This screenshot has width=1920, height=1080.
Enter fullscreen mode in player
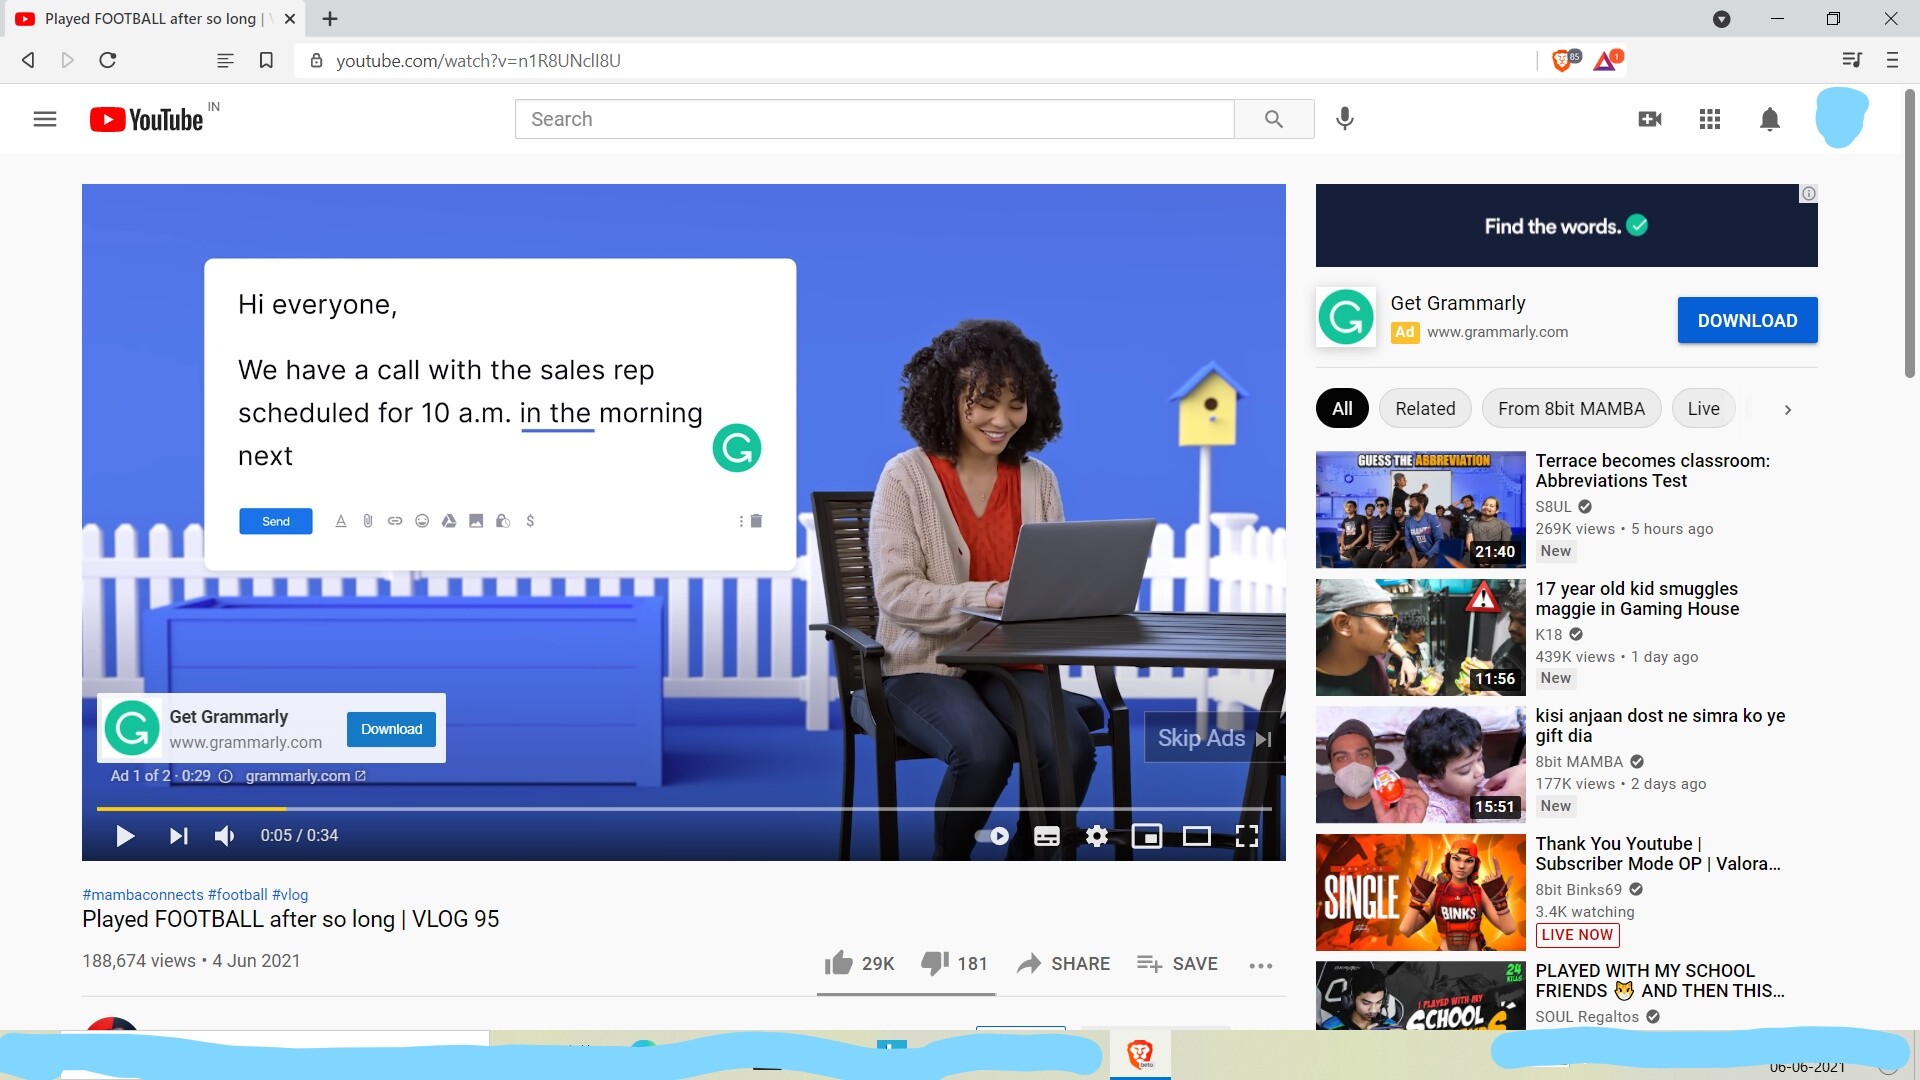(x=1246, y=836)
